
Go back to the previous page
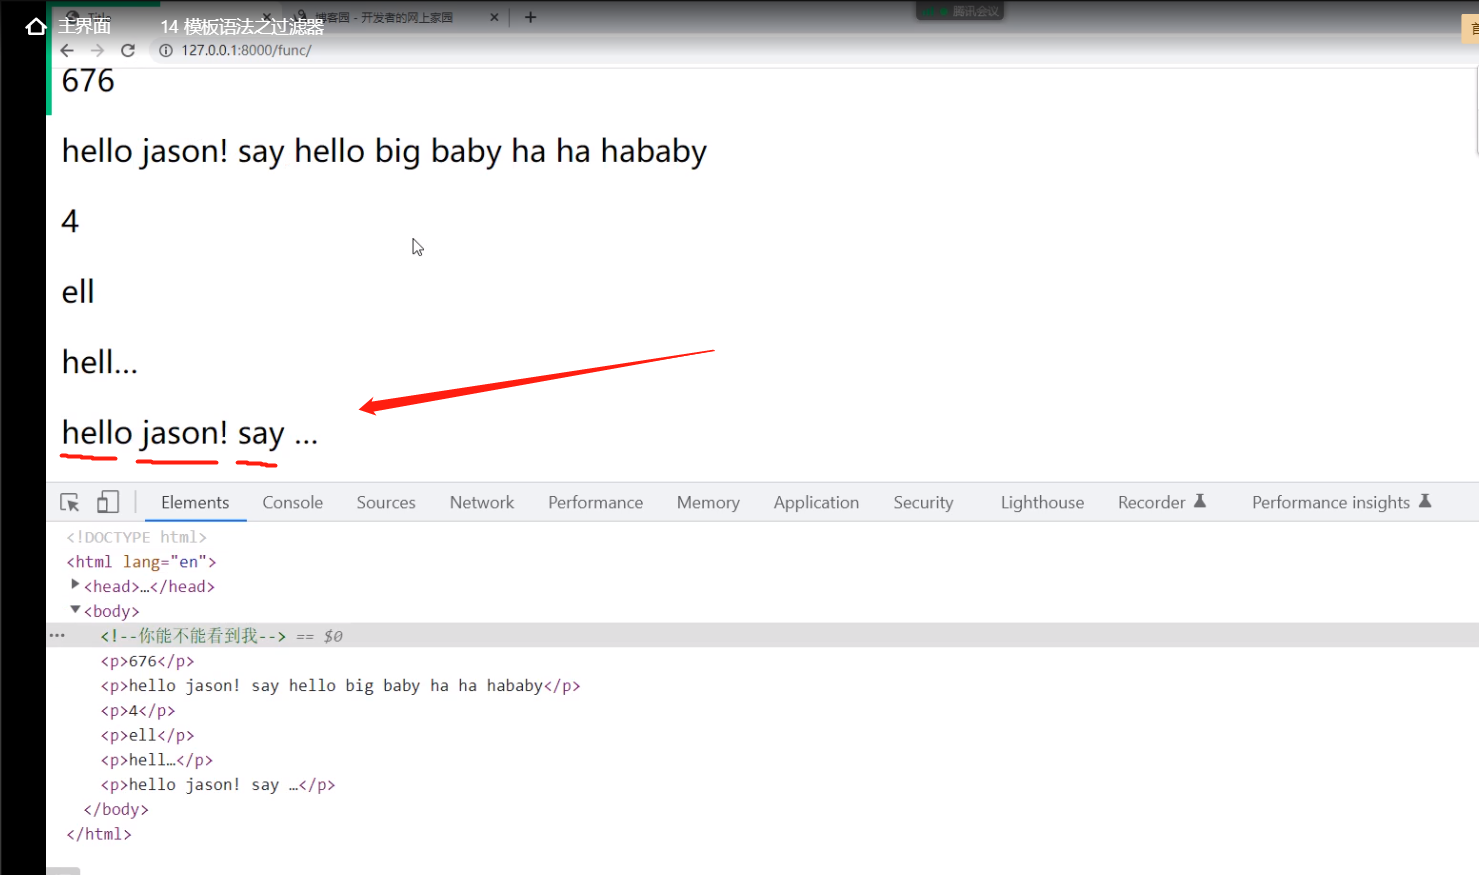click(67, 50)
